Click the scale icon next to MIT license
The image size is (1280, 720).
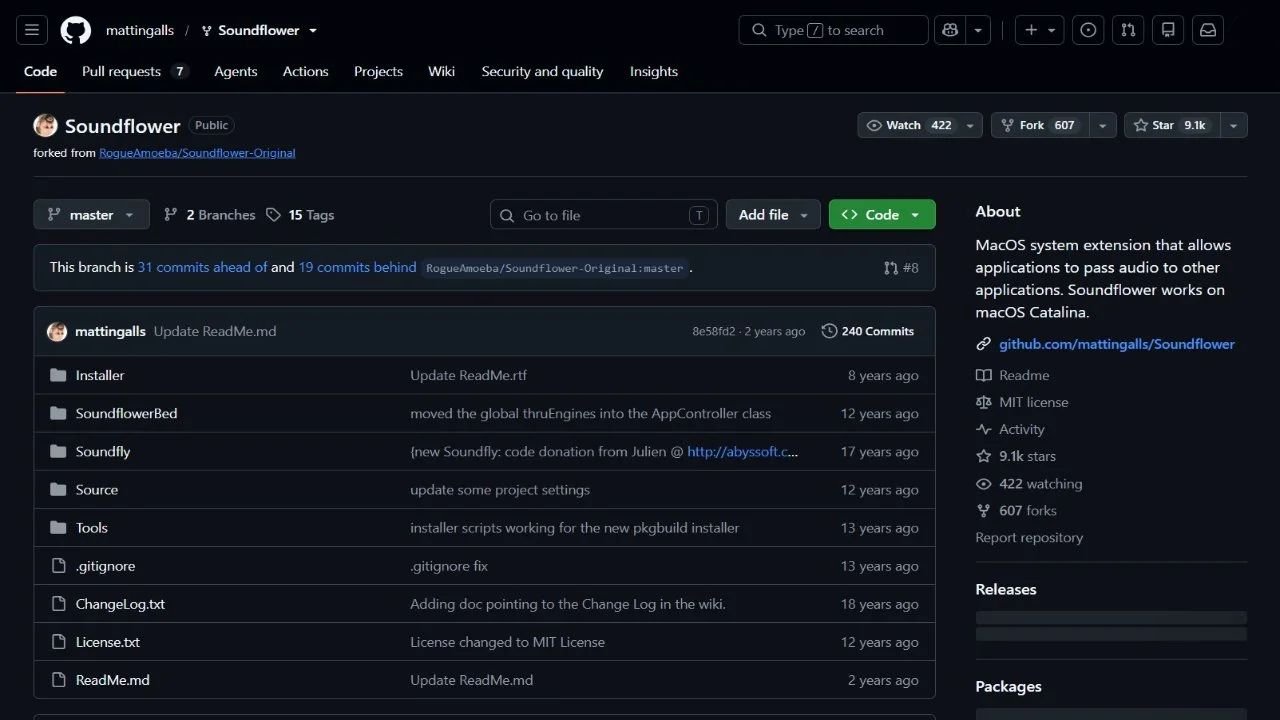pos(983,402)
